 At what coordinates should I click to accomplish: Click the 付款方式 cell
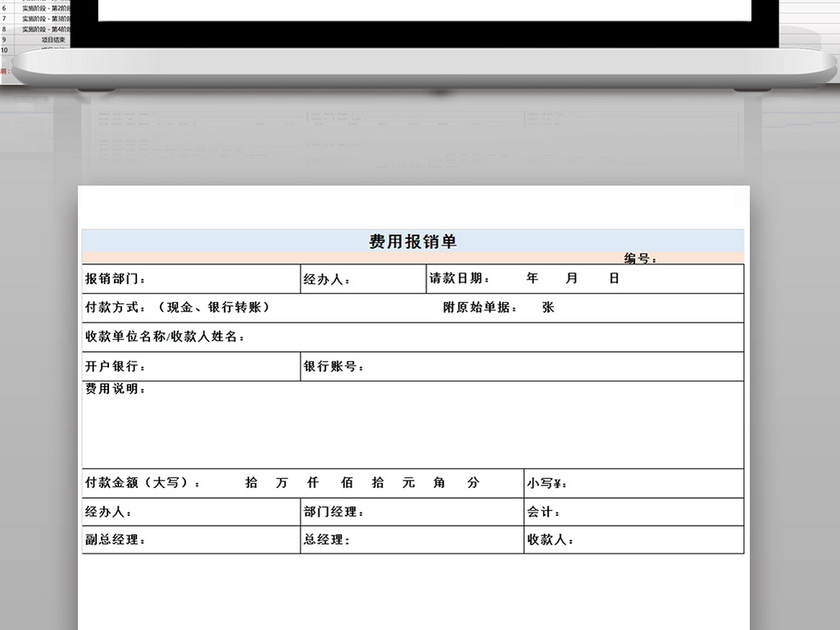point(200,308)
